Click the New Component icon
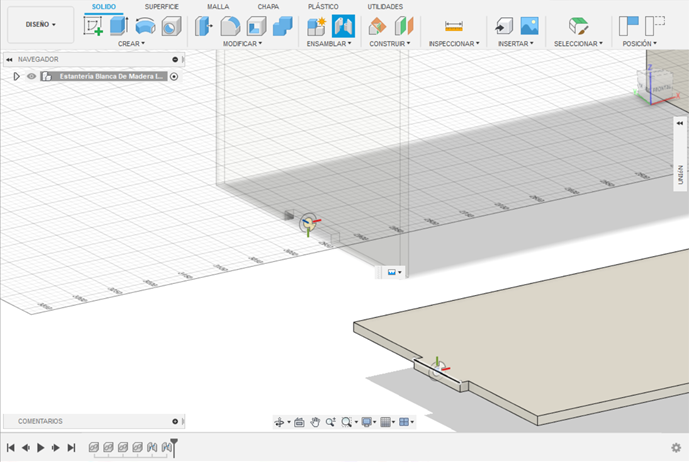The image size is (689, 462). click(x=316, y=26)
